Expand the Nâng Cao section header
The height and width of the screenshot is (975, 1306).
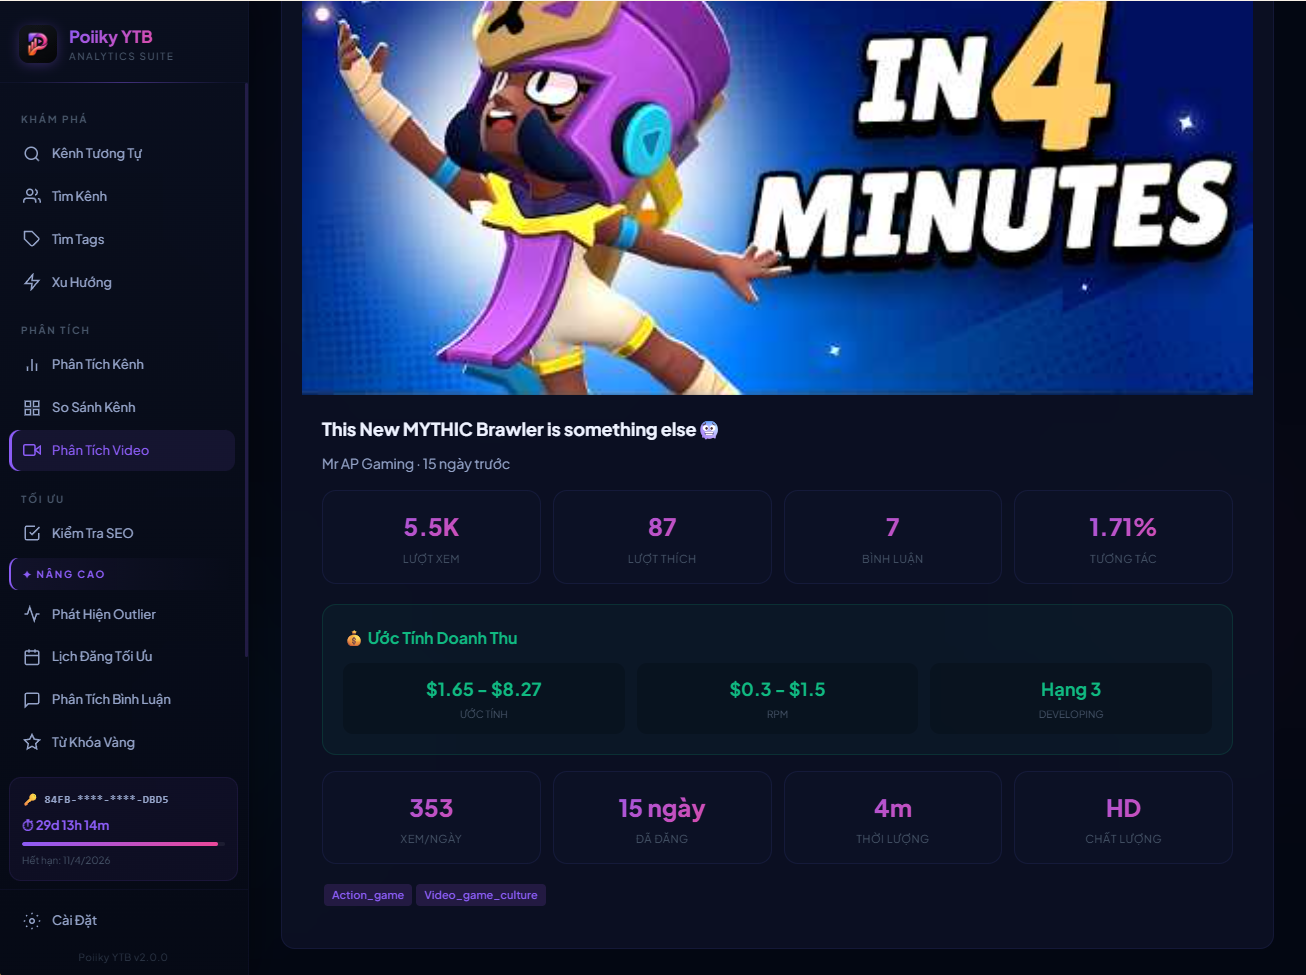coord(122,574)
